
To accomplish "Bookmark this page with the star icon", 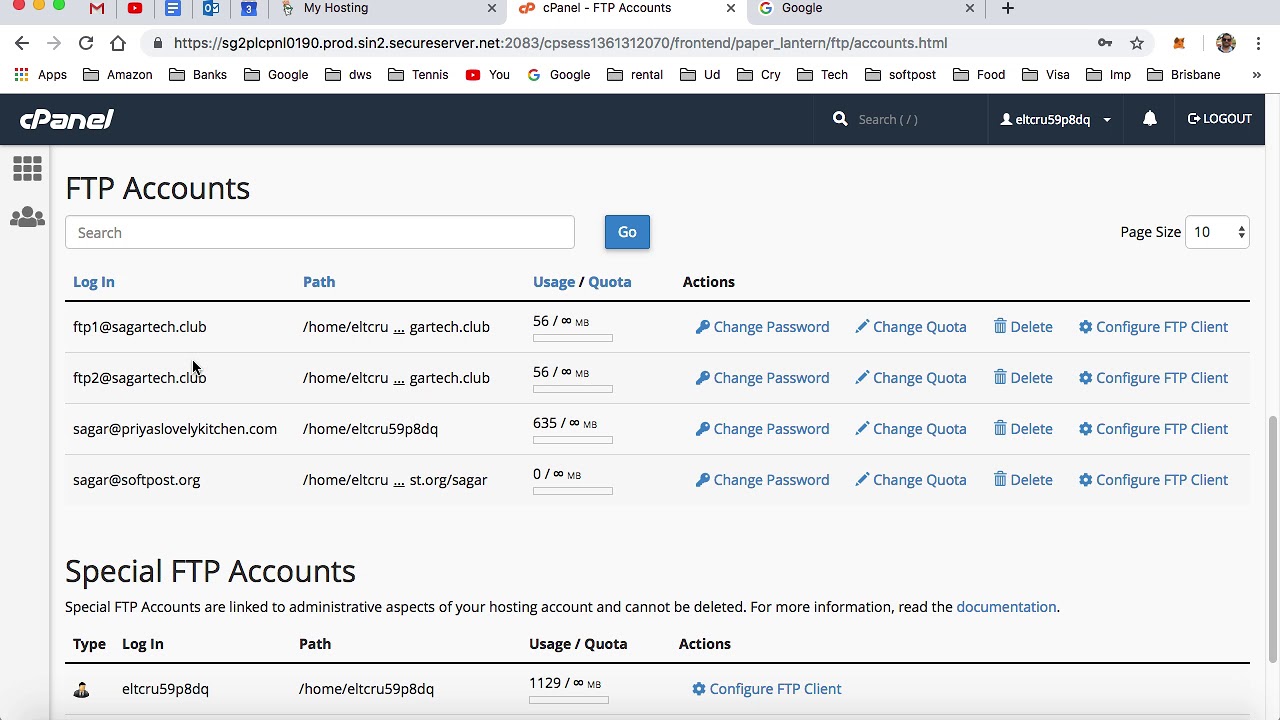I will tap(1137, 43).
